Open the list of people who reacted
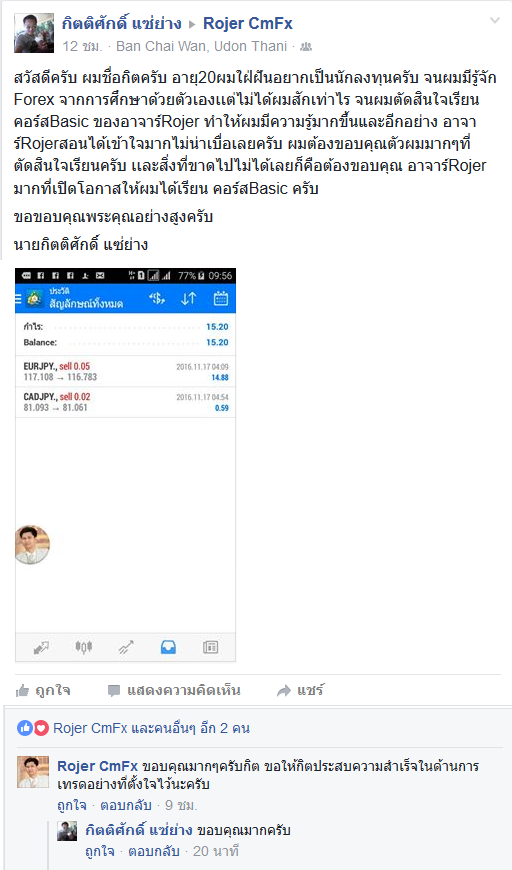This screenshot has height=870, width=512. click(x=151, y=728)
